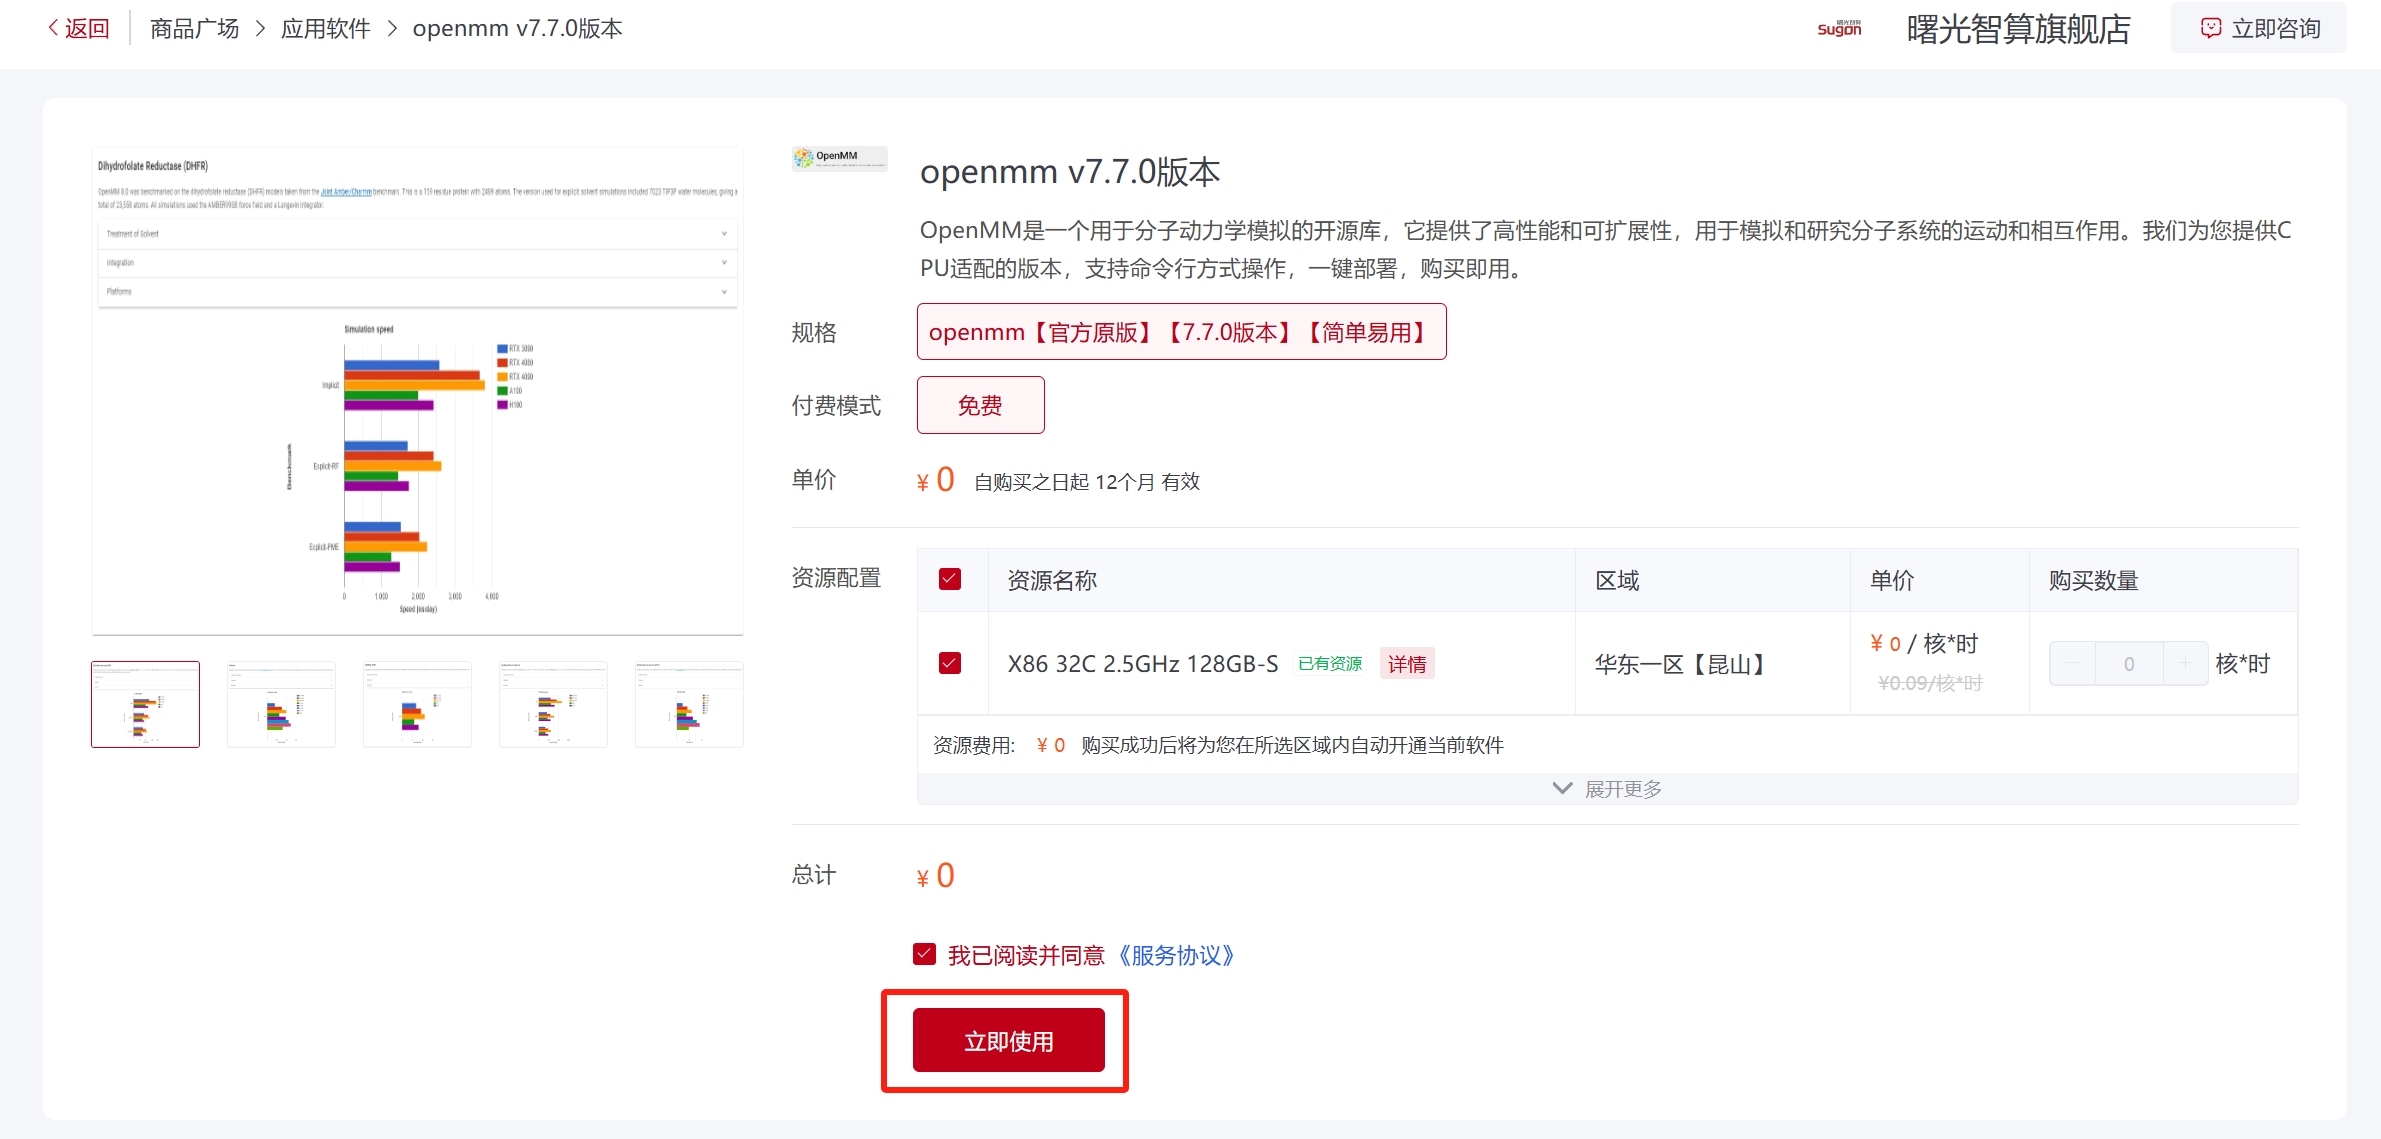Image resolution: width=2381 pixels, height=1139 pixels.
Task: Click the OpenMM product logo icon
Action: pyautogui.click(x=839, y=158)
